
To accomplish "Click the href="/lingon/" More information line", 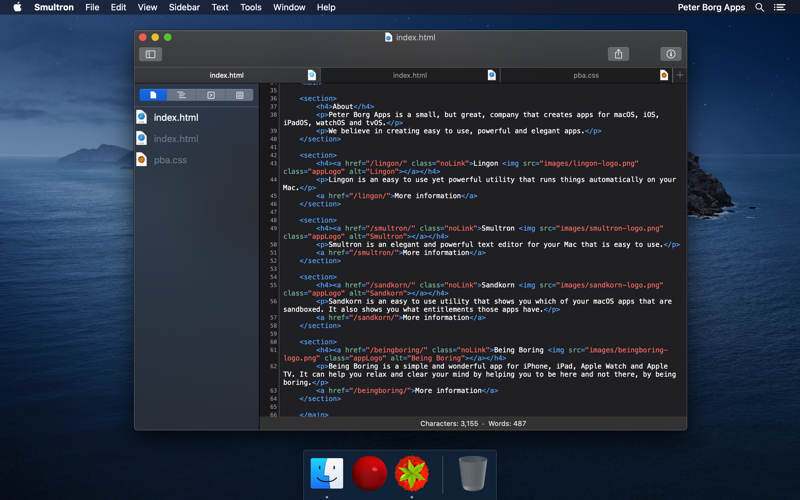I will [x=396, y=196].
